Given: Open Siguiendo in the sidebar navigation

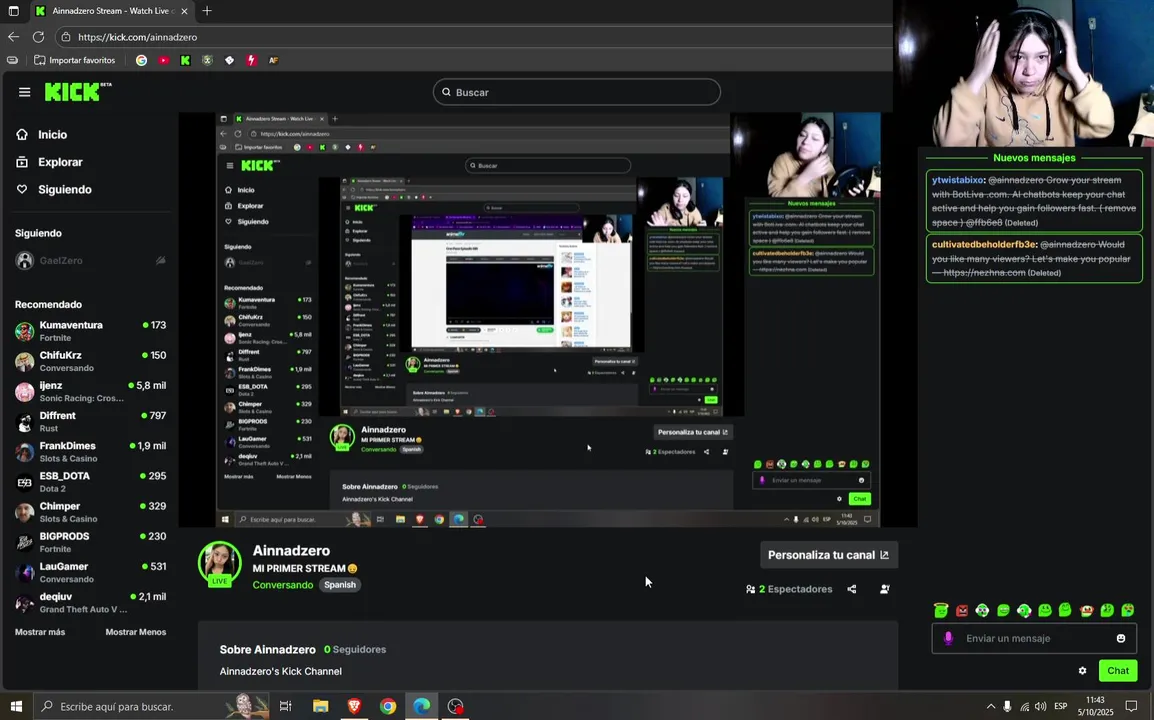Looking at the screenshot, I should point(54,189).
